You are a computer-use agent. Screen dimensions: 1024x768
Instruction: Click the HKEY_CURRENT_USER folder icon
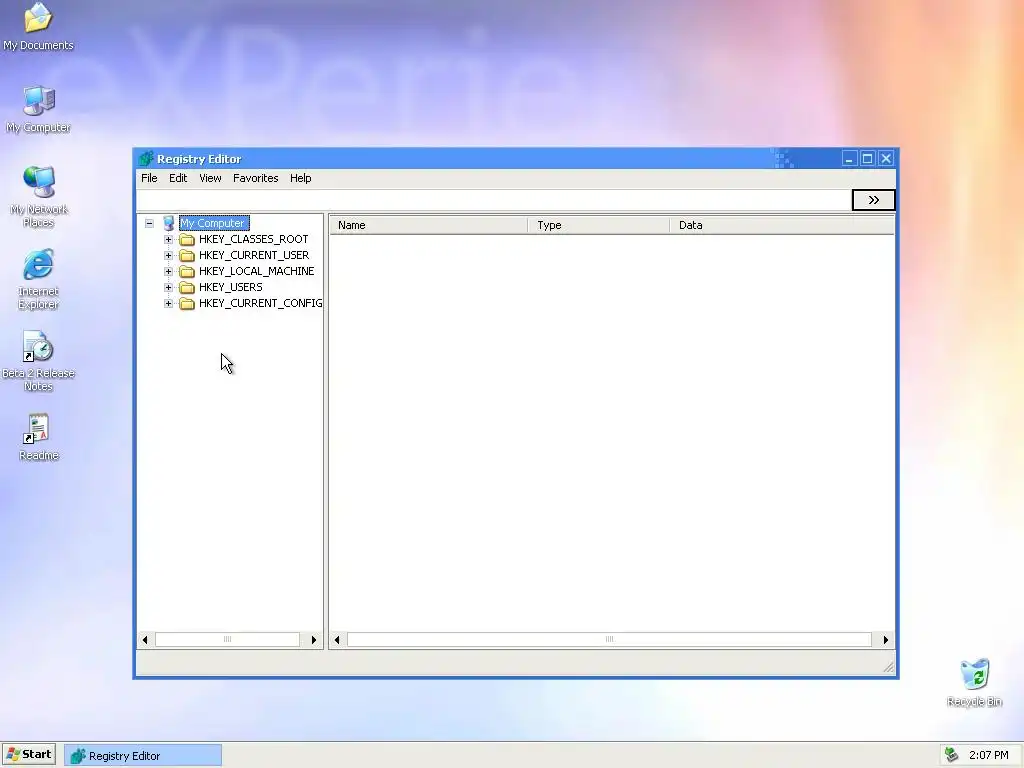coord(187,255)
